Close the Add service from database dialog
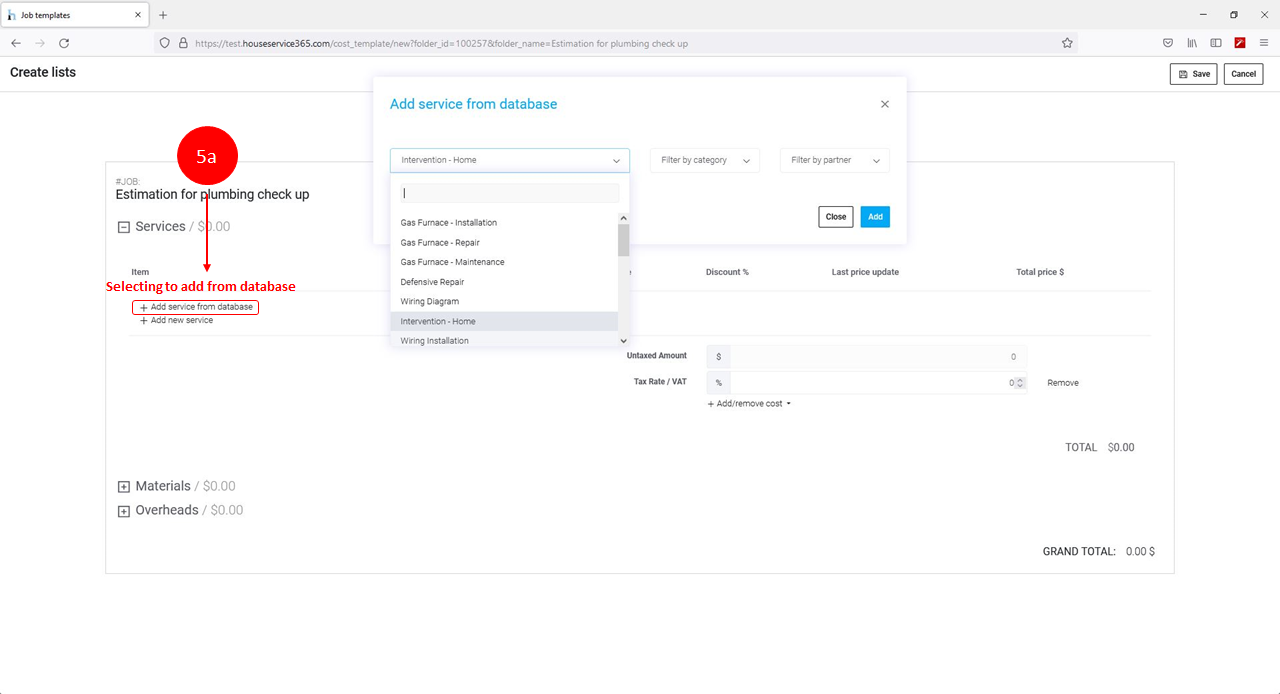The height and width of the screenshot is (694, 1280). [884, 104]
